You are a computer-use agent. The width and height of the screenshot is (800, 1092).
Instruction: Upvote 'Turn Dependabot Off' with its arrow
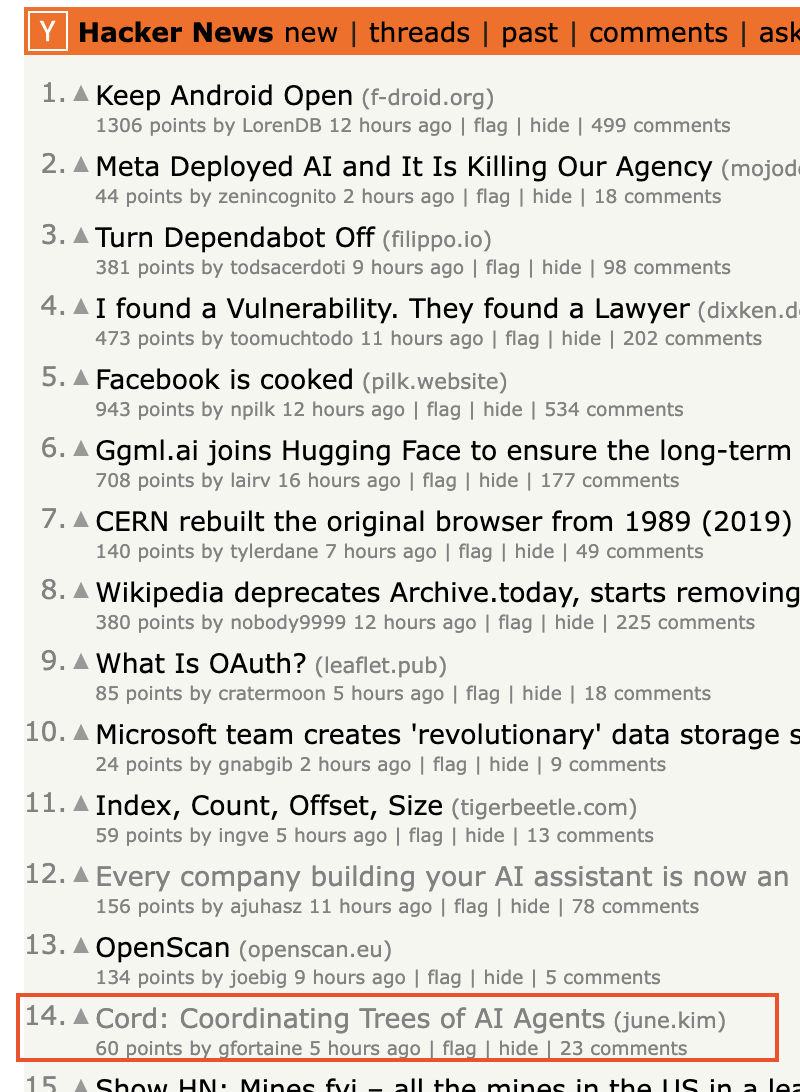82,236
